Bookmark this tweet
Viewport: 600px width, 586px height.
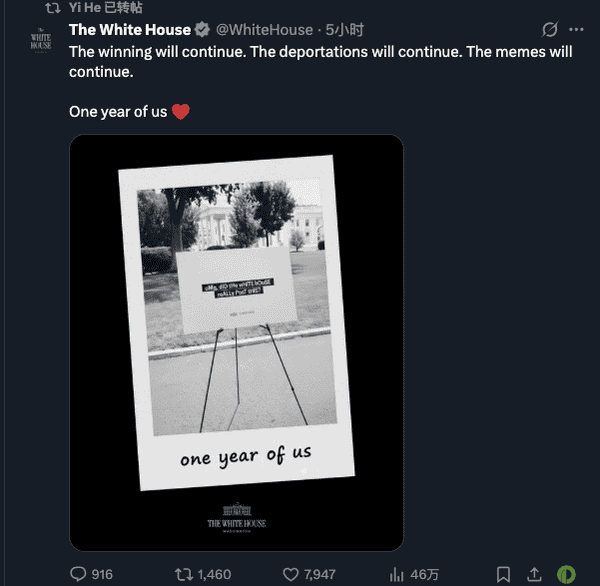(x=504, y=574)
